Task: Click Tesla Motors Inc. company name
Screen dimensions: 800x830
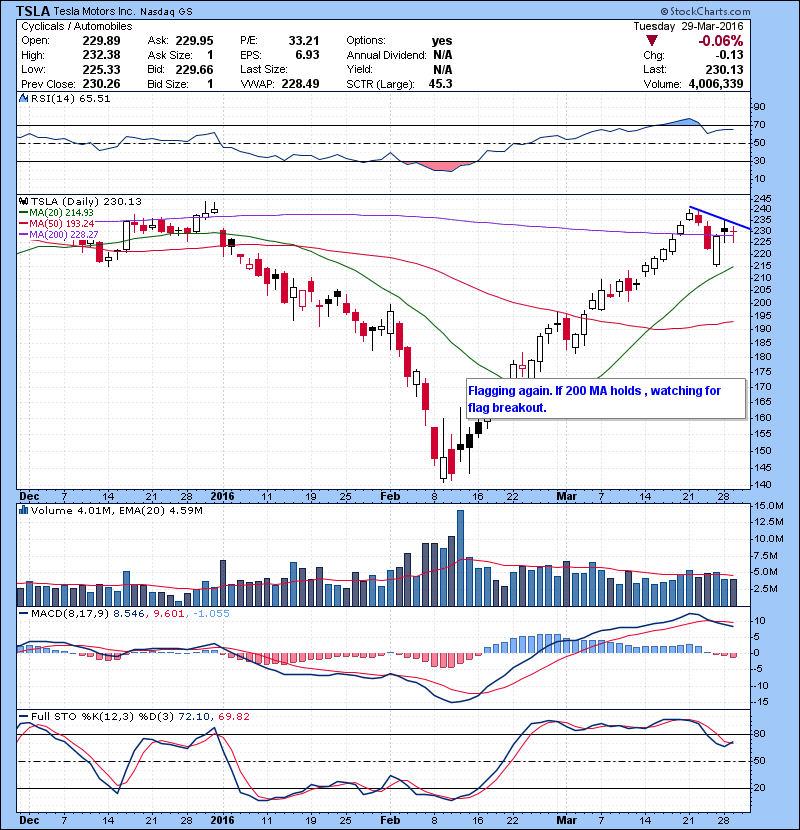Action: point(94,12)
